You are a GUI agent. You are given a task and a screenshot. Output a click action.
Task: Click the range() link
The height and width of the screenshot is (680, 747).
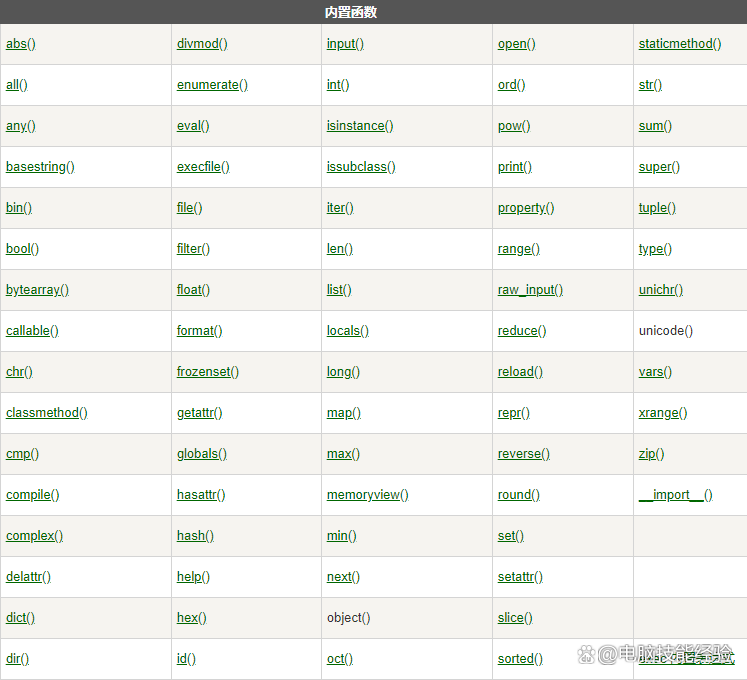pos(518,249)
